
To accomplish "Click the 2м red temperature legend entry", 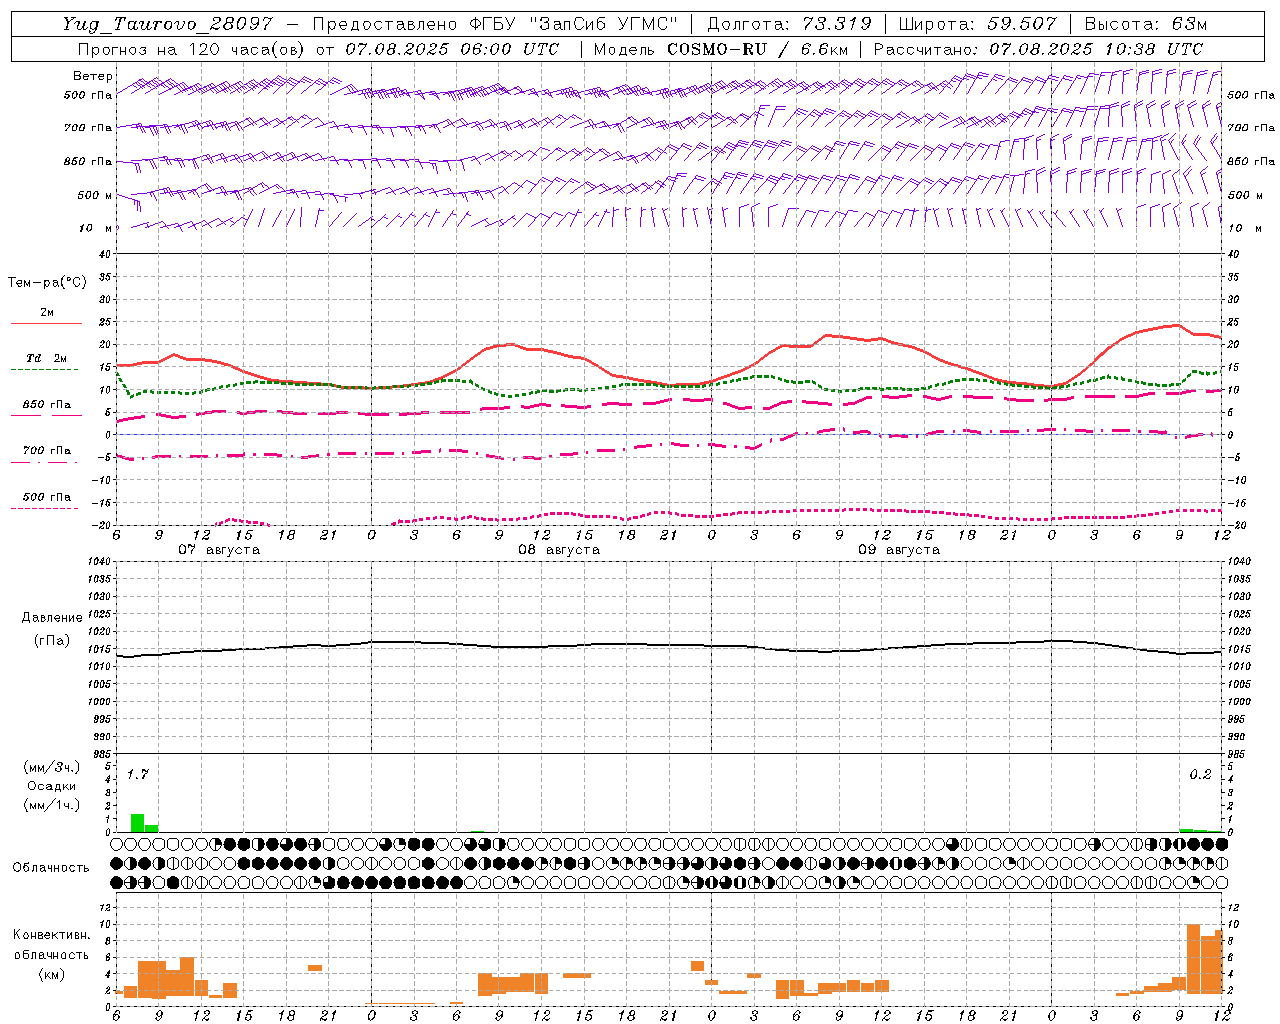I will point(46,313).
